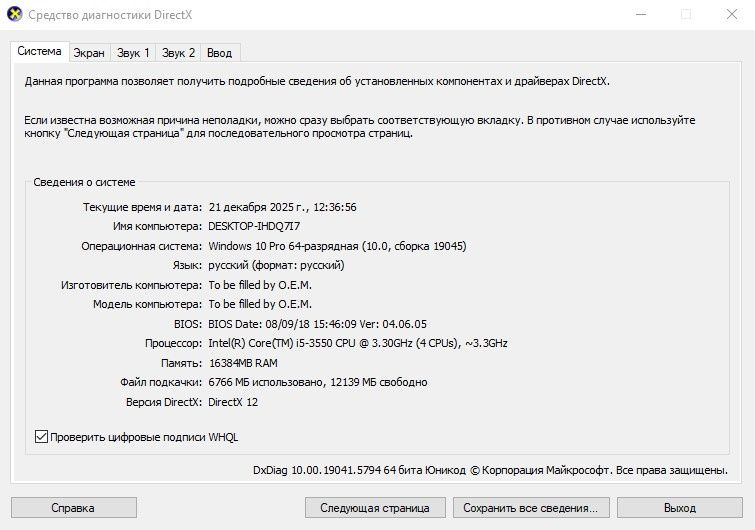This screenshot has height=530, width=755.
Task: Switch to the Система tab
Action: pos(39,51)
